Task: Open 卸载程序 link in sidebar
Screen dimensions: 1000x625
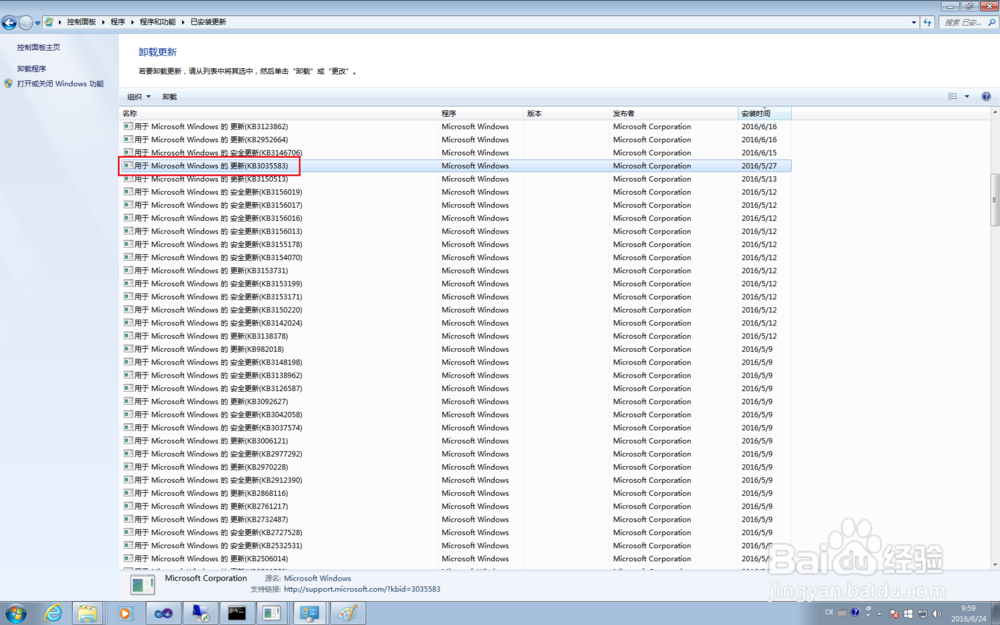Action: point(31,68)
